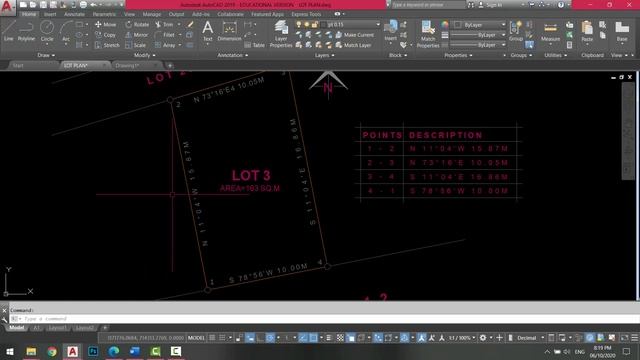The width and height of the screenshot is (640, 360).
Task: Switch to the Model layout tab
Action: (17, 328)
